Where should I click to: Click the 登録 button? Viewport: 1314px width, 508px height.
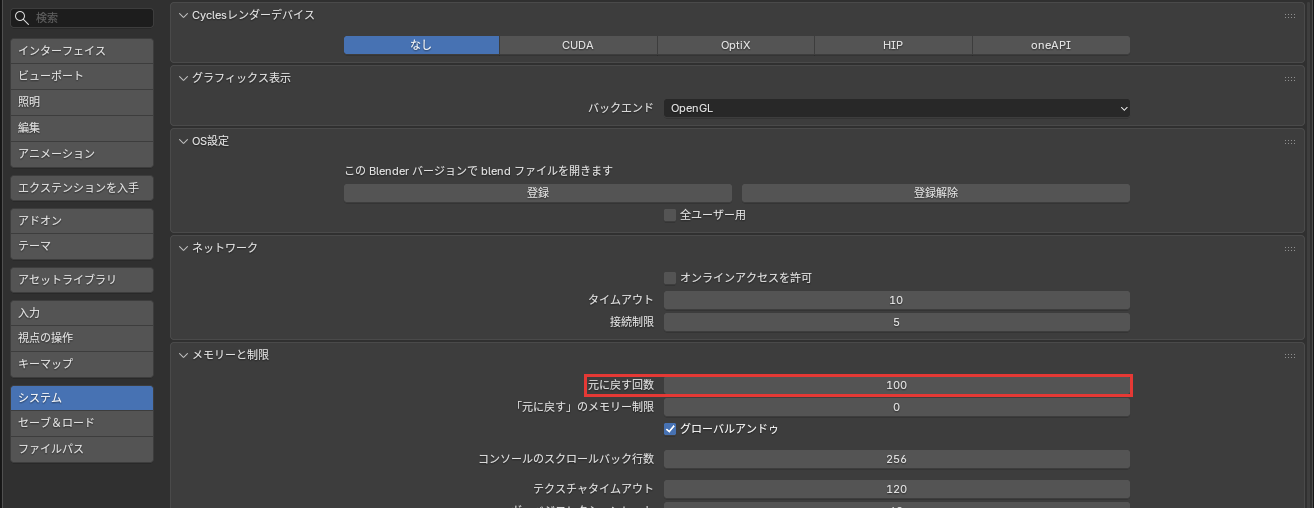pyautogui.click(x=538, y=193)
